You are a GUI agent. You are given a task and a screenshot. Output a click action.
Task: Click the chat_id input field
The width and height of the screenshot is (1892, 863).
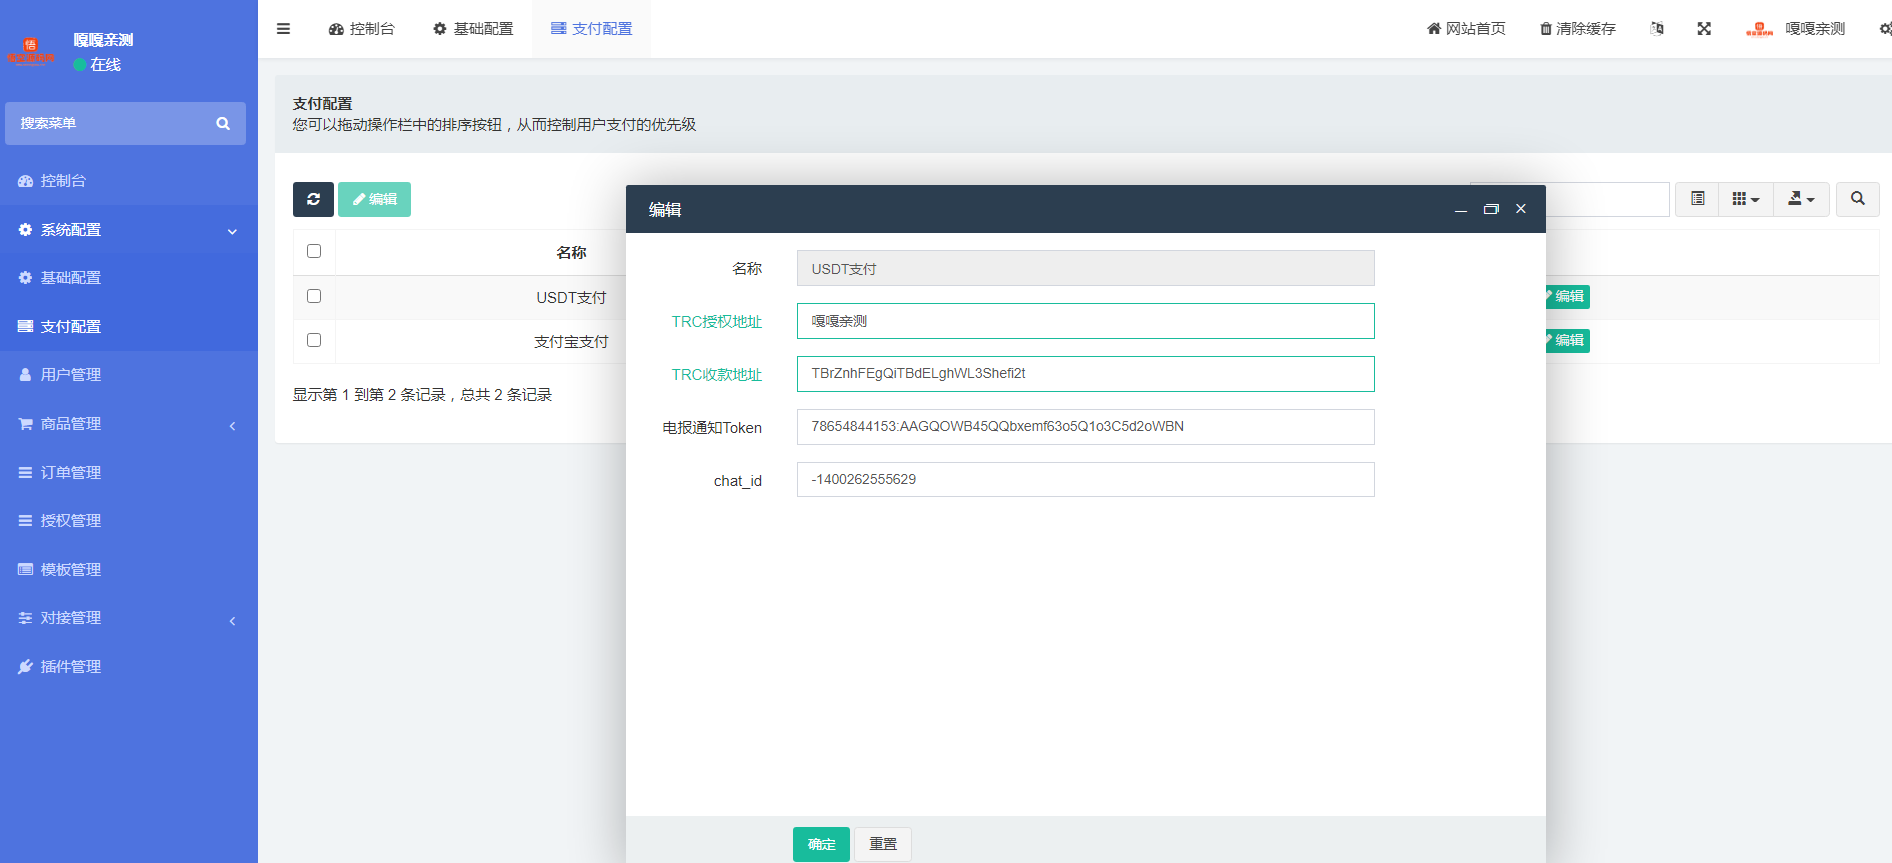[x=1085, y=480]
